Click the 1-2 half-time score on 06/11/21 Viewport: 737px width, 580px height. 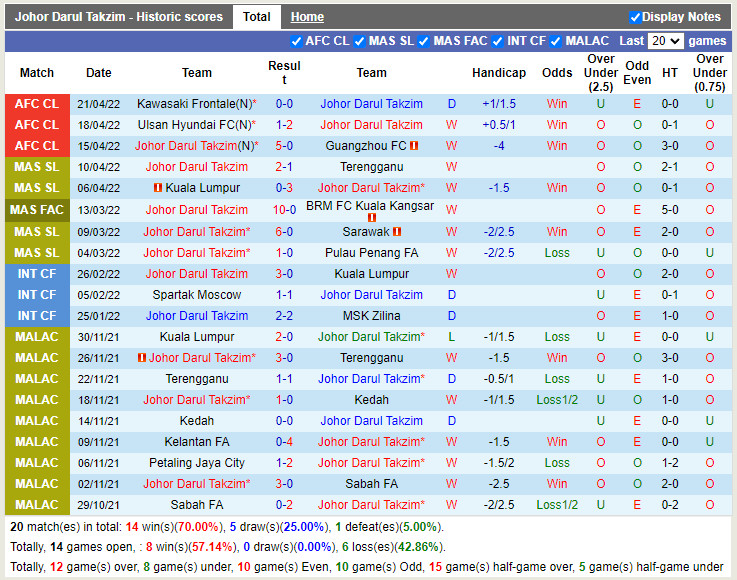coord(670,463)
